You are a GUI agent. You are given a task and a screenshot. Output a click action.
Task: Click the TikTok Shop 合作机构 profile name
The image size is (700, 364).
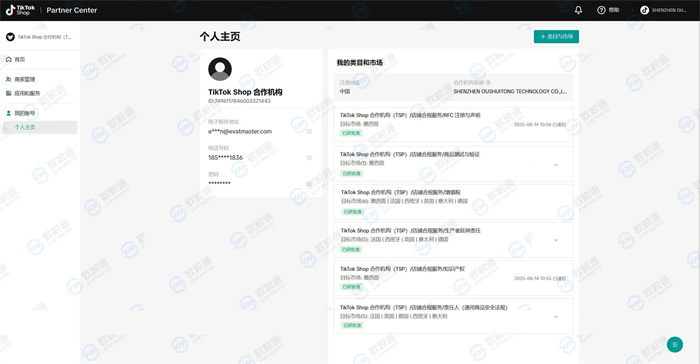(x=245, y=92)
